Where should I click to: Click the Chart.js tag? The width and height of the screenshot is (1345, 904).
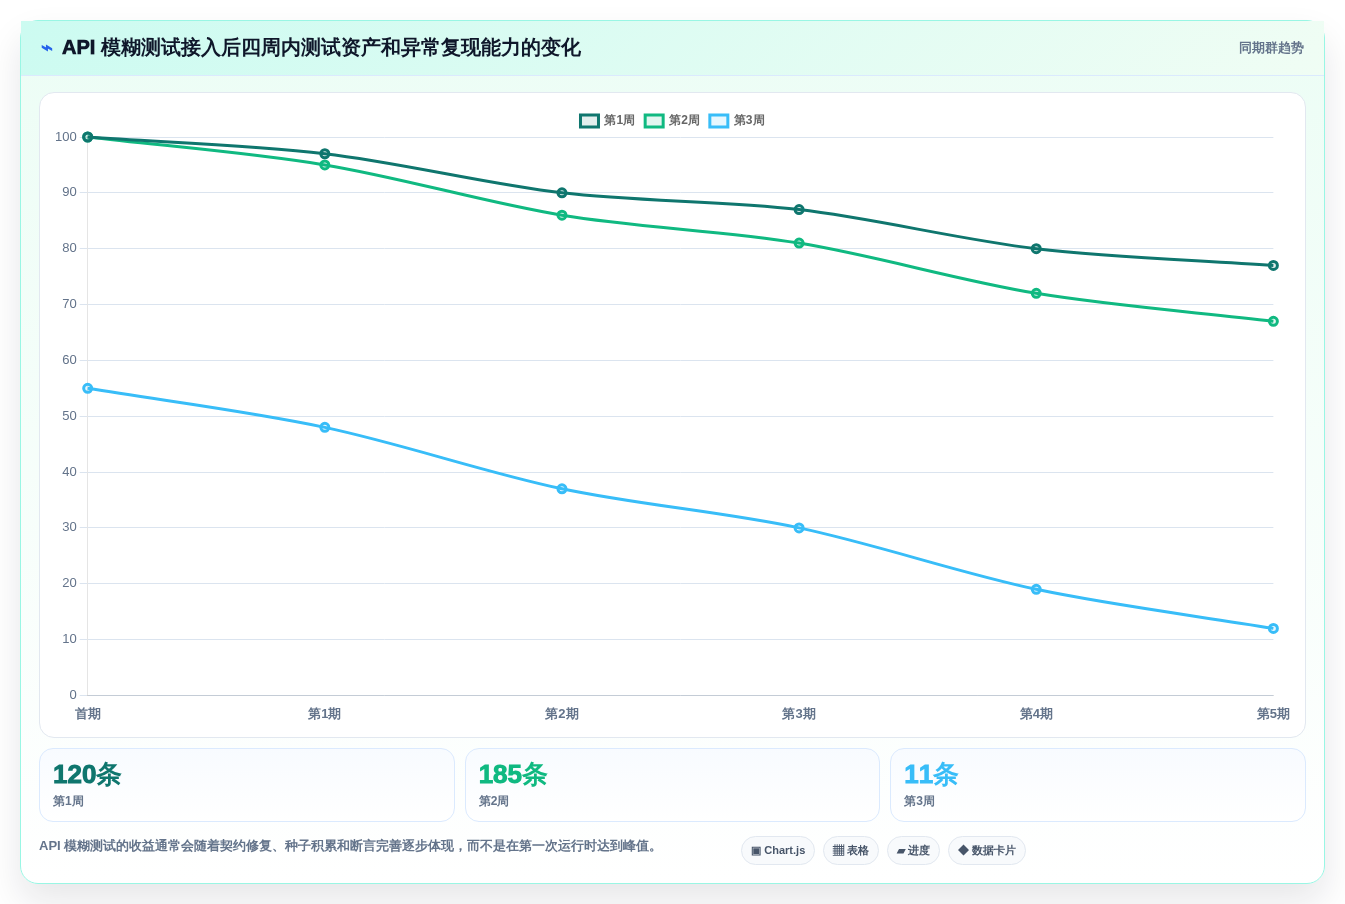pos(778,851)
